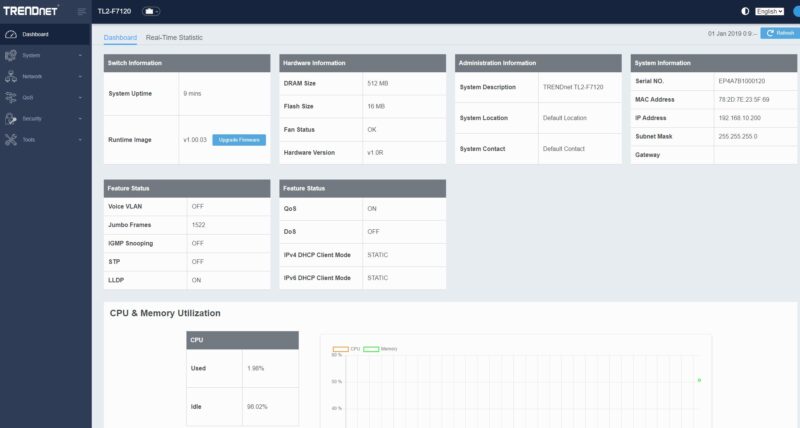Open the device save dropdown next to TL2-F7120

click(x=151, y=11)
